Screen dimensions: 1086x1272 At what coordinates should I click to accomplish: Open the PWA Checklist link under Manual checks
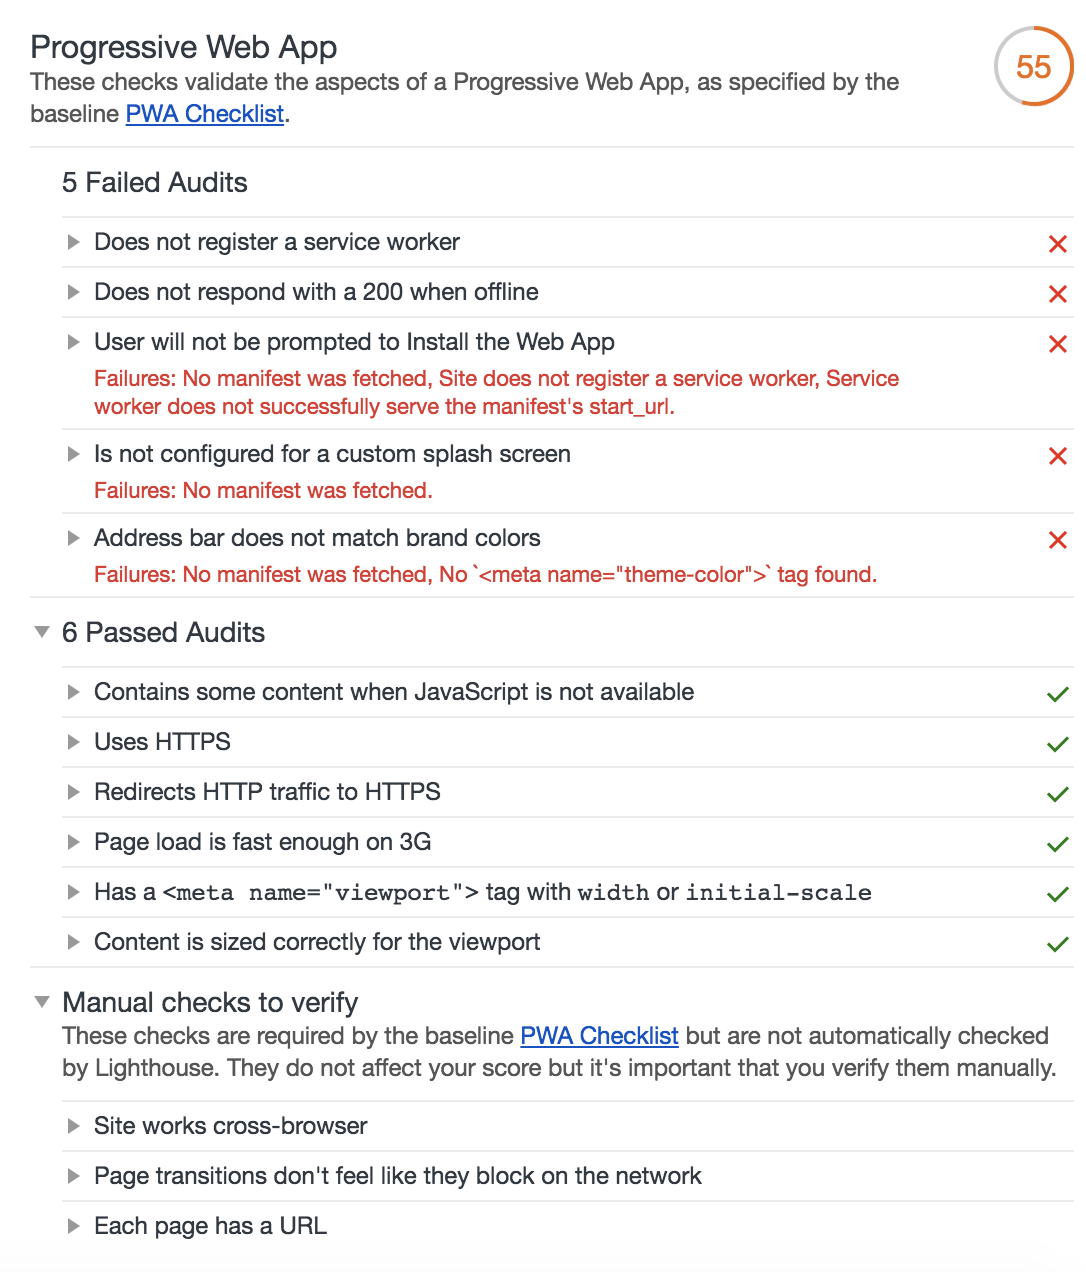point(599,1036)
